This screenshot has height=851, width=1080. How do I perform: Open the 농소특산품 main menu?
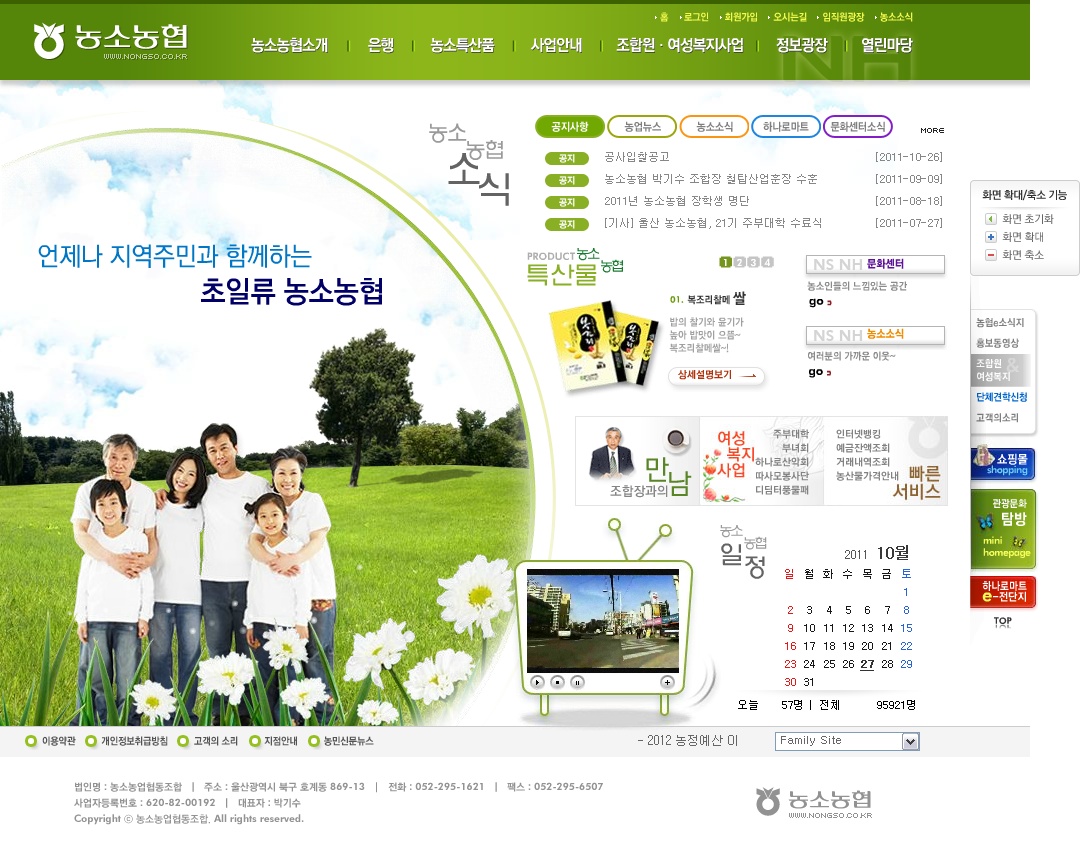(462, 45)
